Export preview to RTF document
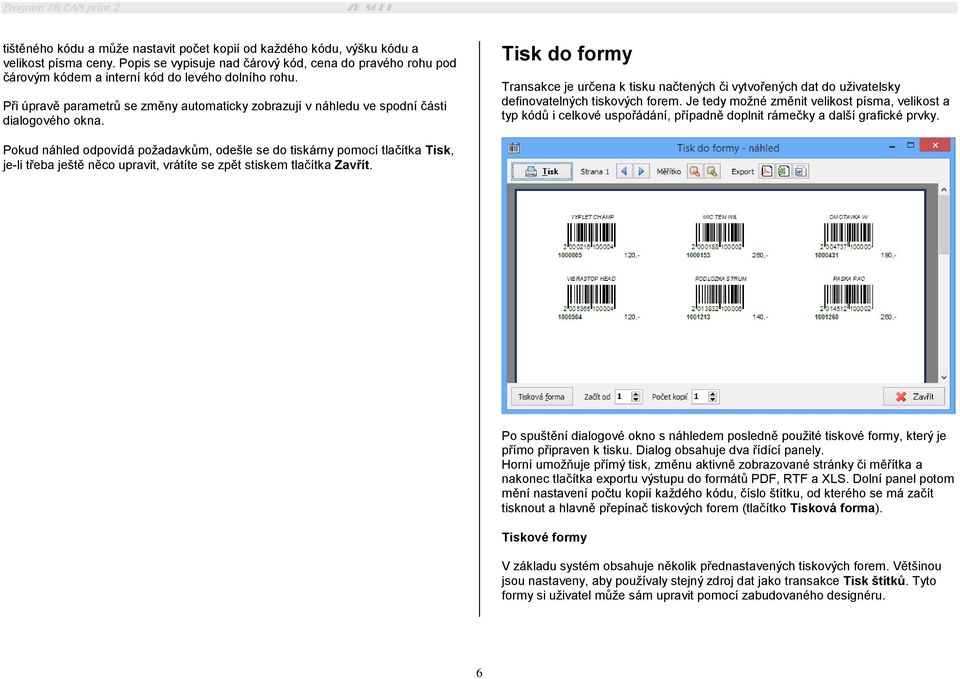The image size is (960, 679). [800, 171]
